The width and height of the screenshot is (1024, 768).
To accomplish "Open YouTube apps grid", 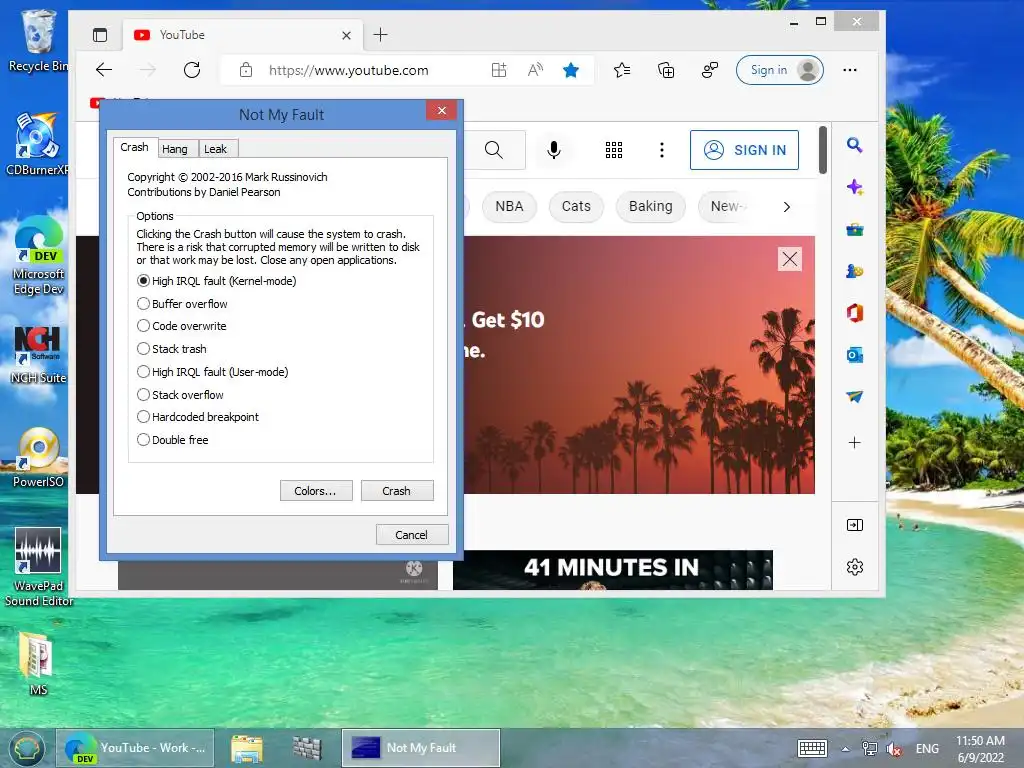I will coord(613,150).
